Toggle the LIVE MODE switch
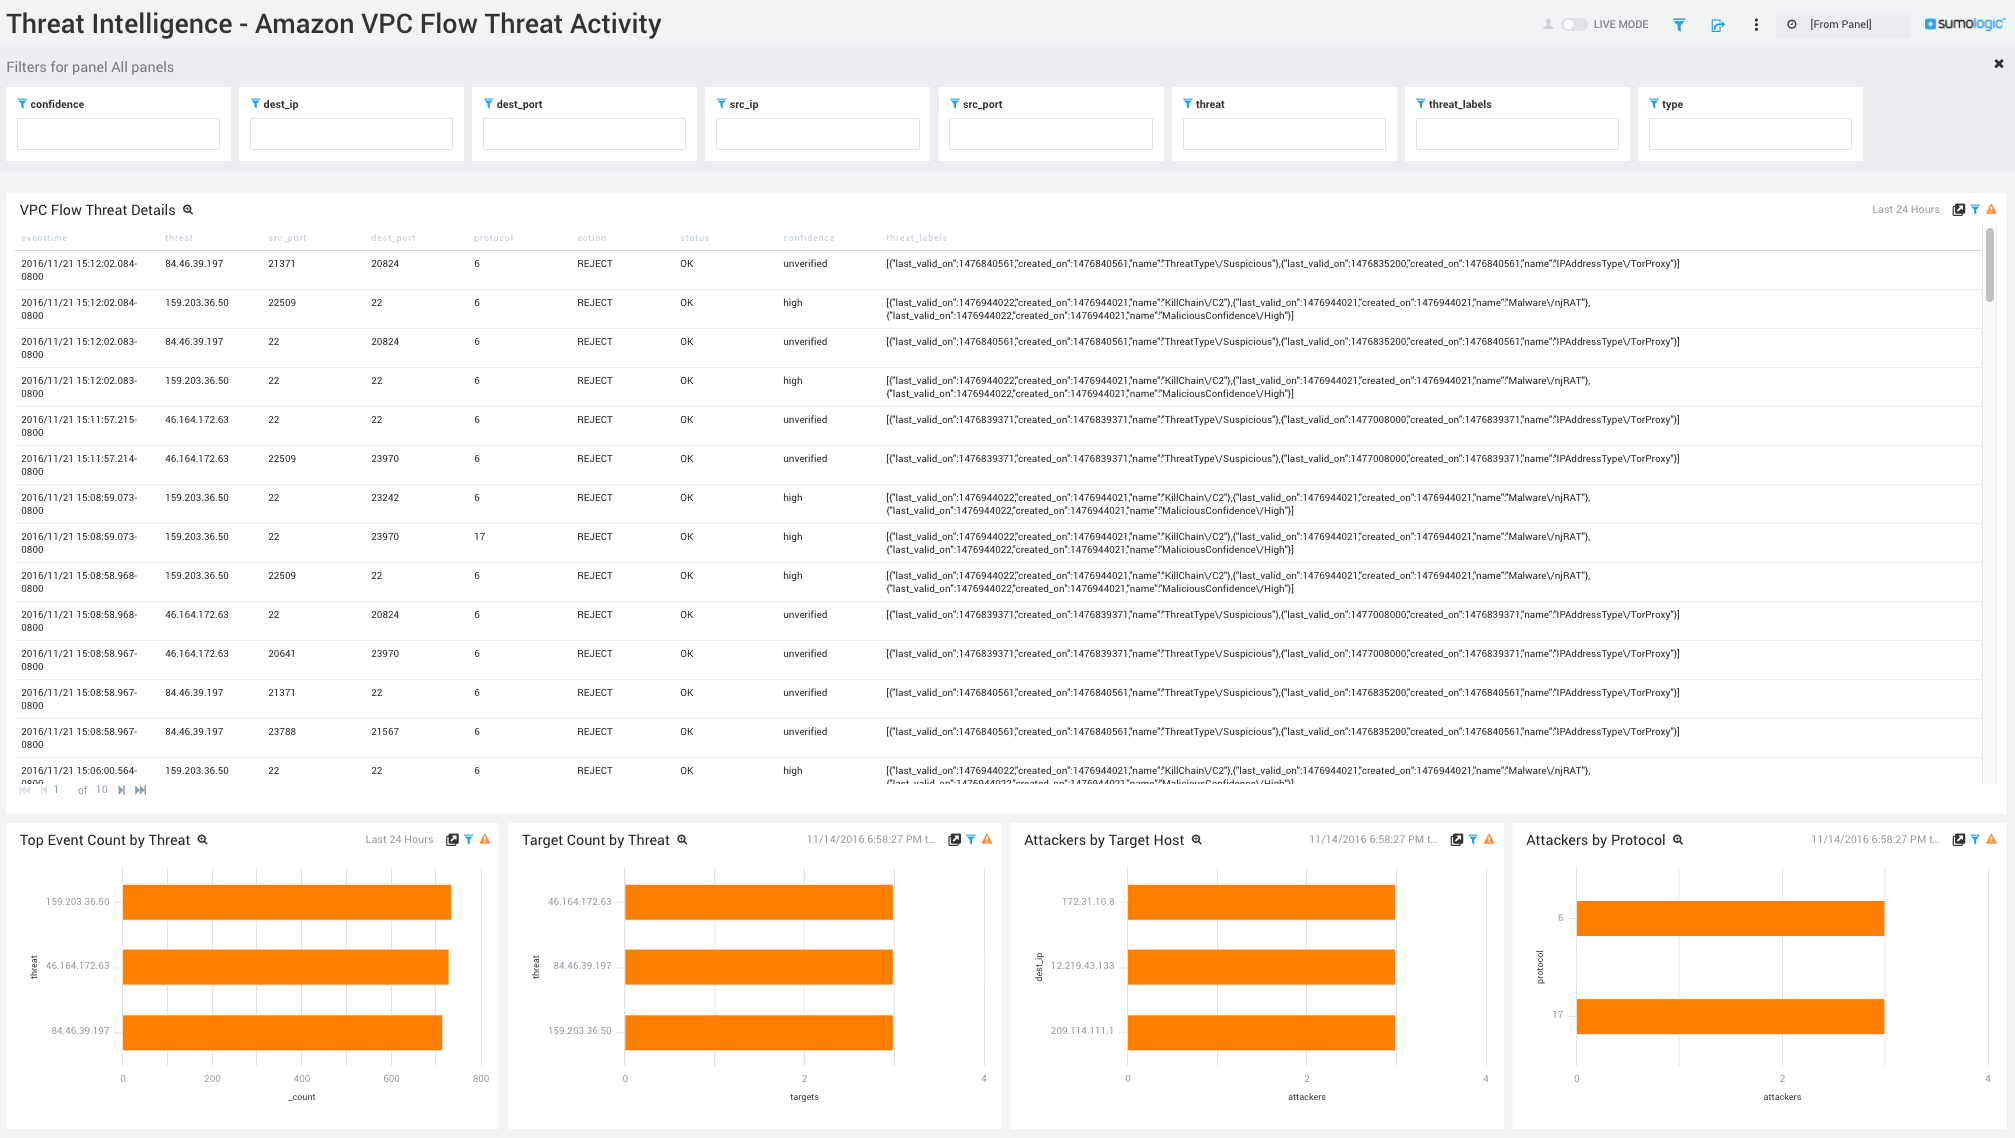Viewport: 2015px width, 1138px height. tap(1574, 24)
